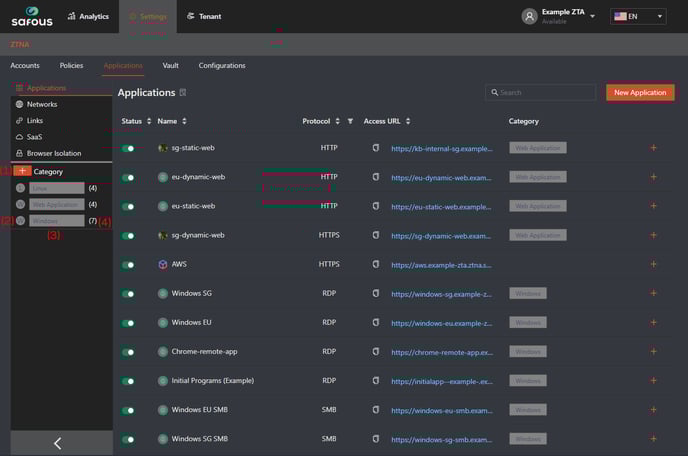688x456 pixels.
Task: Expand the Example ZTA account menu
Action: [x=592, y=16]
